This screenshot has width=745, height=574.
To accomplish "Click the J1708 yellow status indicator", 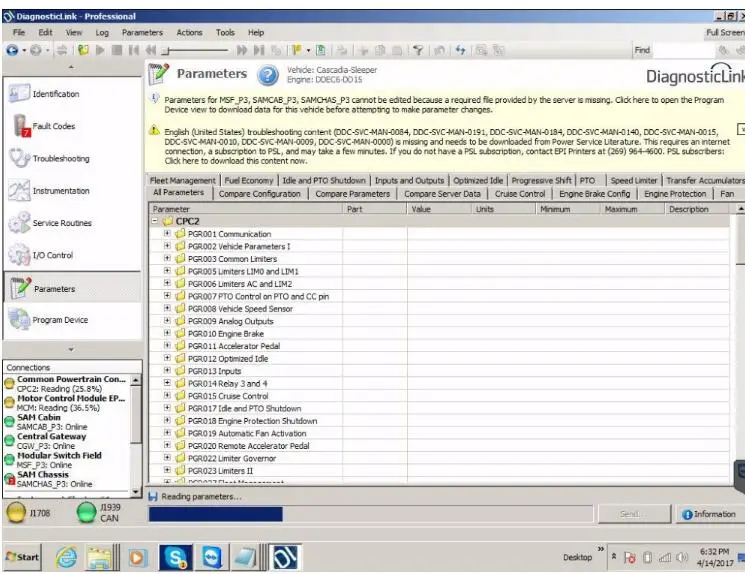I will click(16, 513).
